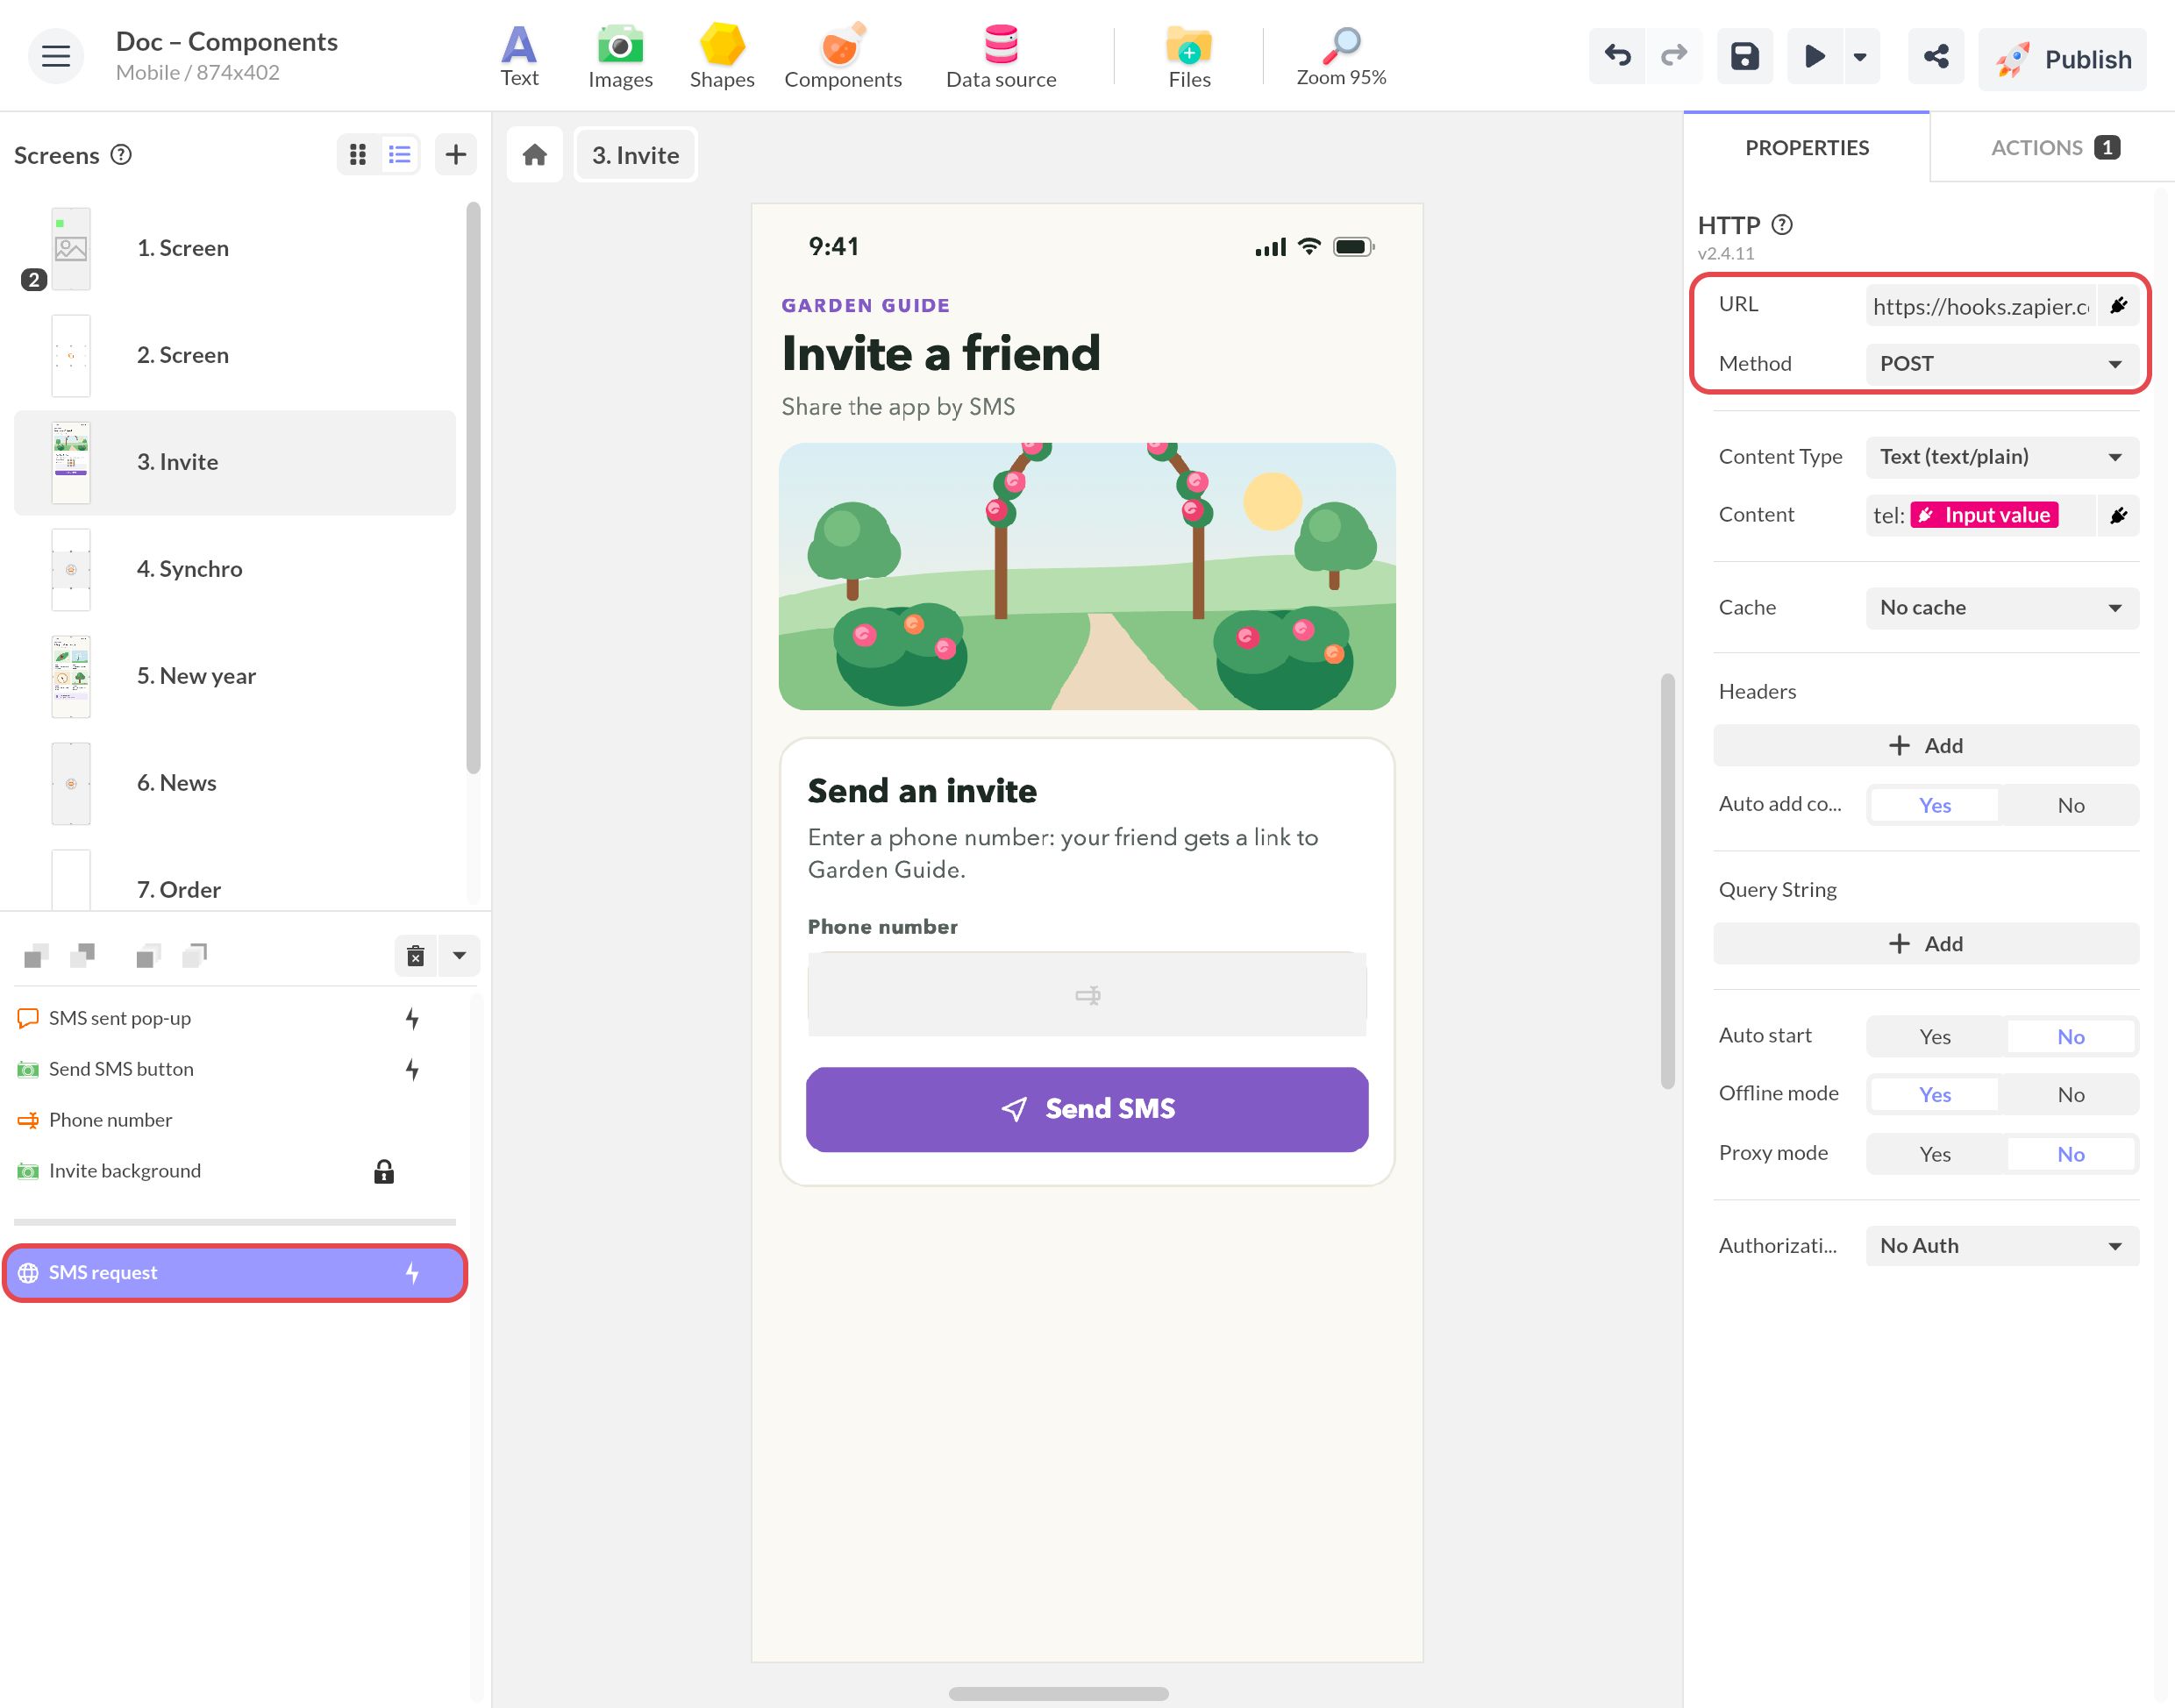The height and width of the screenshot is (1708, 2175).
Task: Open the Images tool
Action: 620,56
